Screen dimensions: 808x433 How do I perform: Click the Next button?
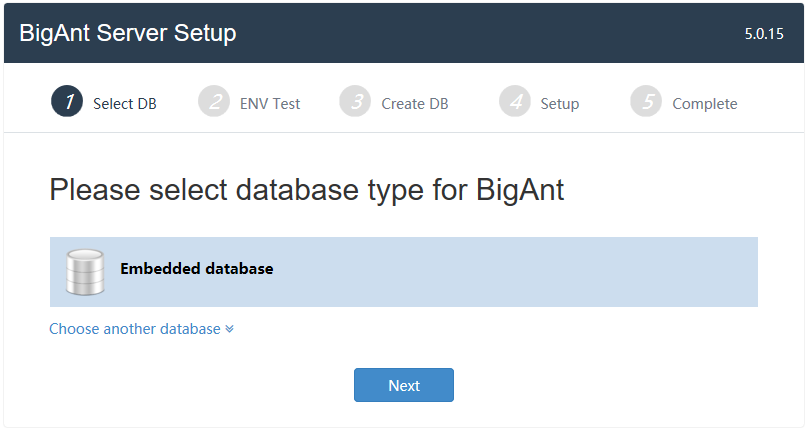click(404, 385)
